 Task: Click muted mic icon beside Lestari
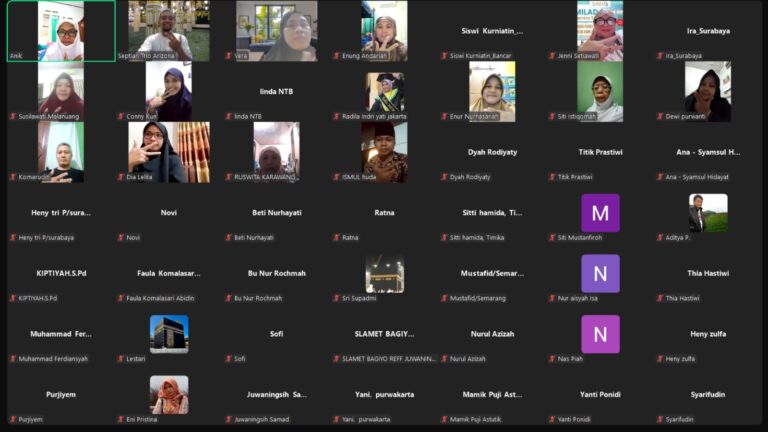point(120,359)
